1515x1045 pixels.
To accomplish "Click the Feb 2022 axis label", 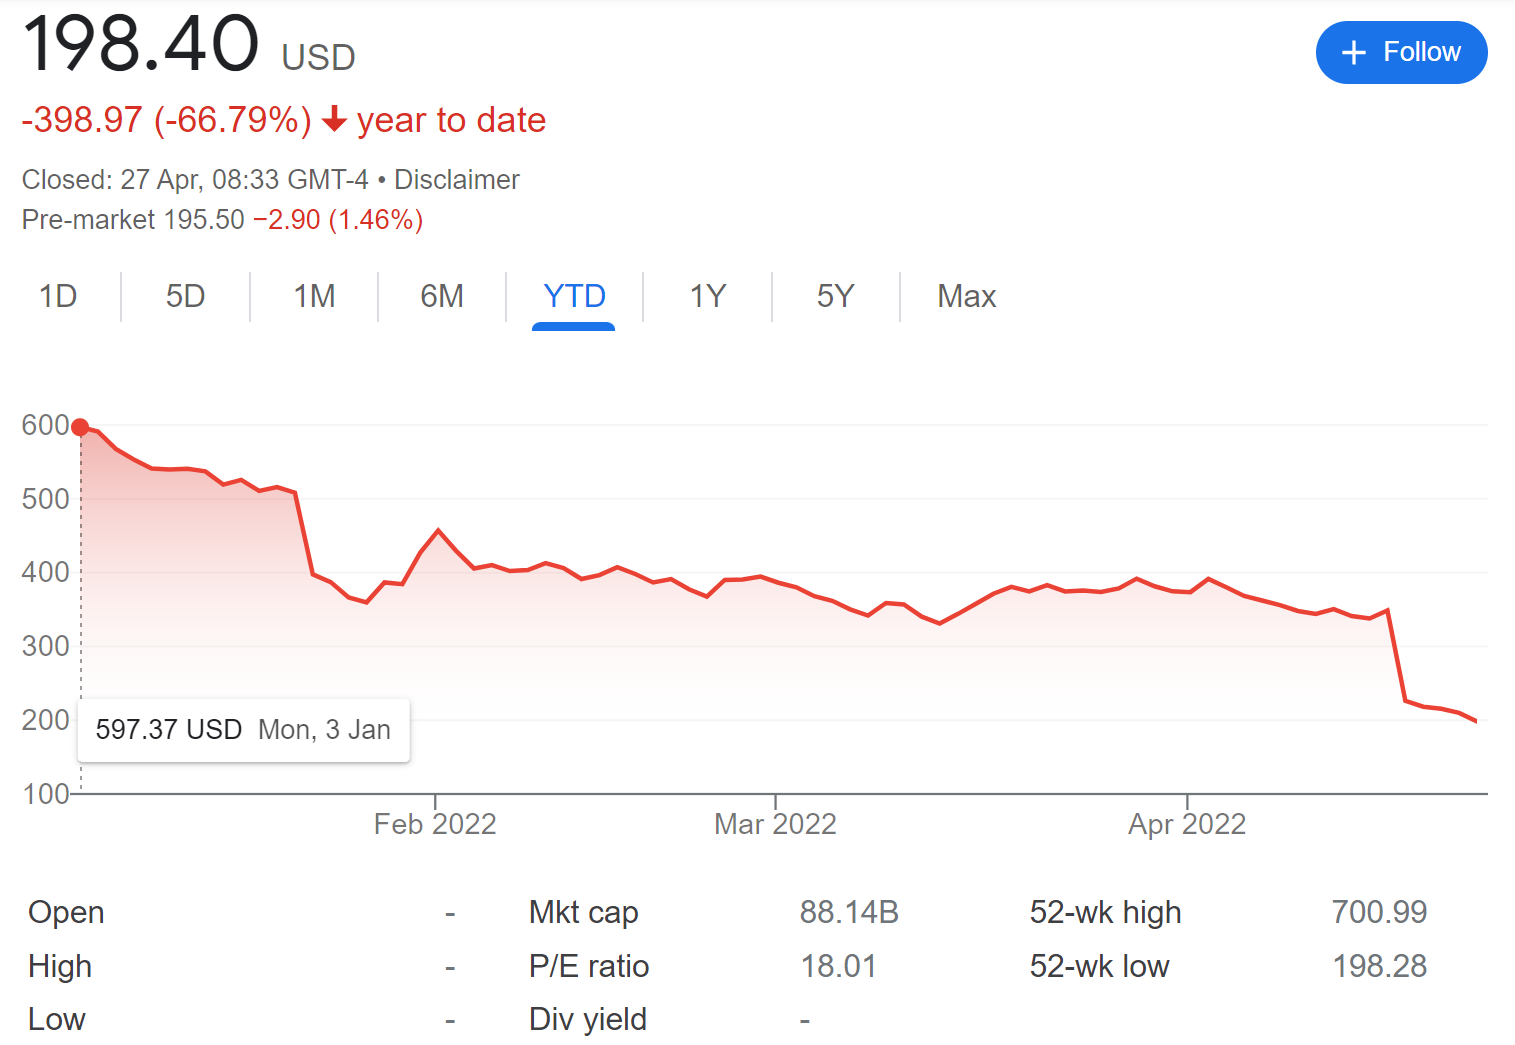I will (x=435, y=824).
